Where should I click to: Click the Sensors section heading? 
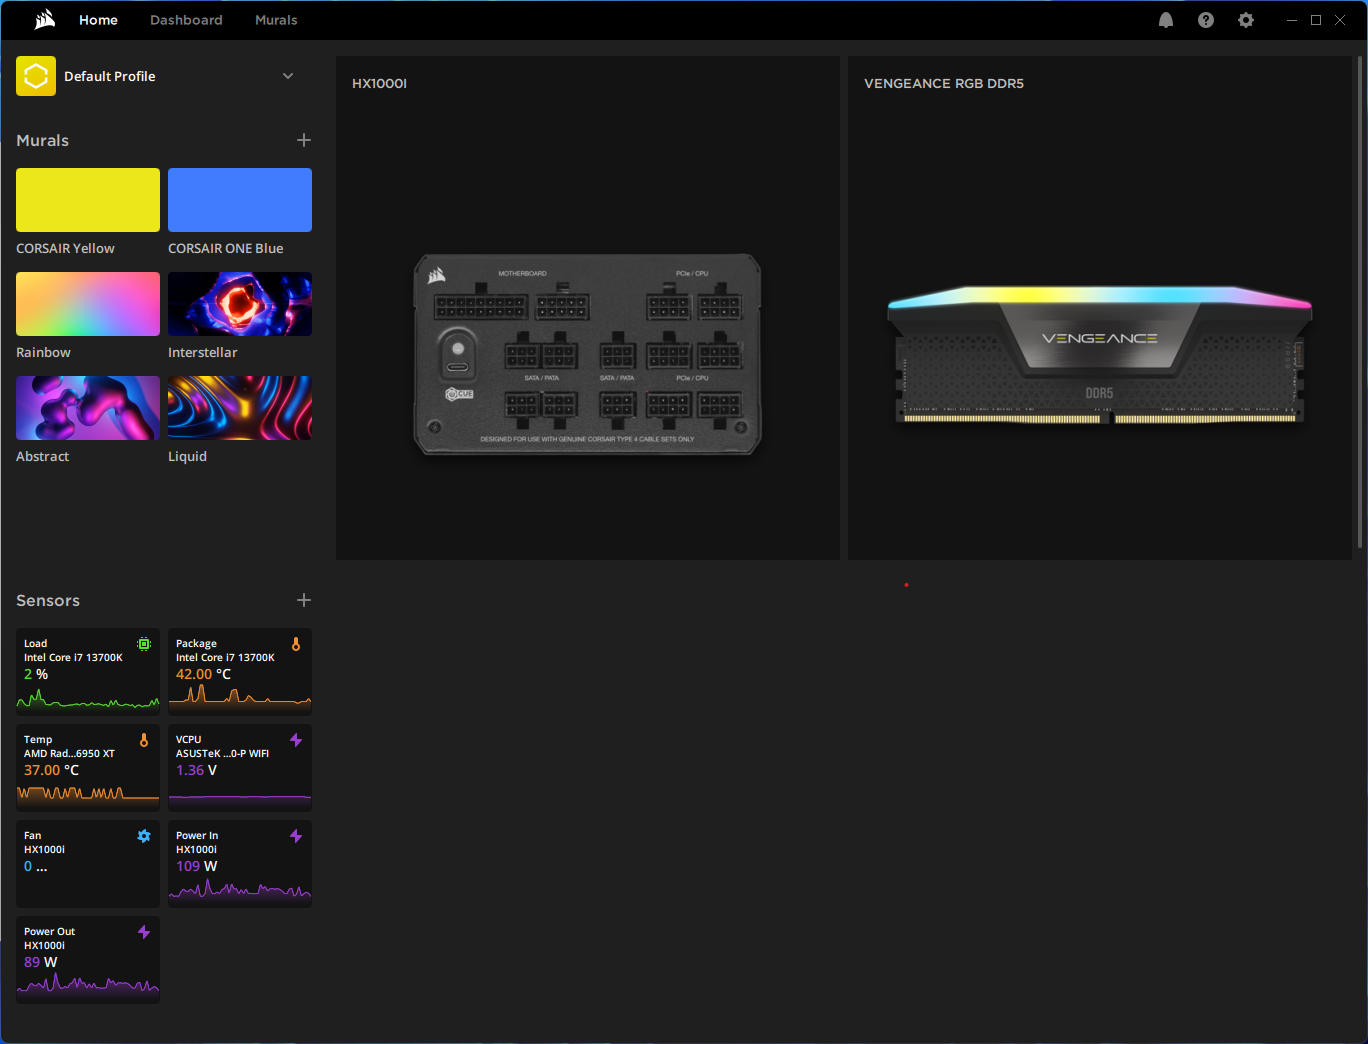point(48,600)
